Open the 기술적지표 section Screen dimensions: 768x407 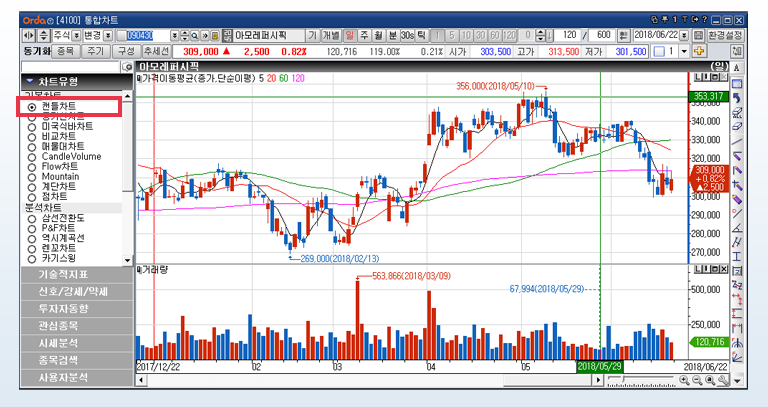(77, 275)
